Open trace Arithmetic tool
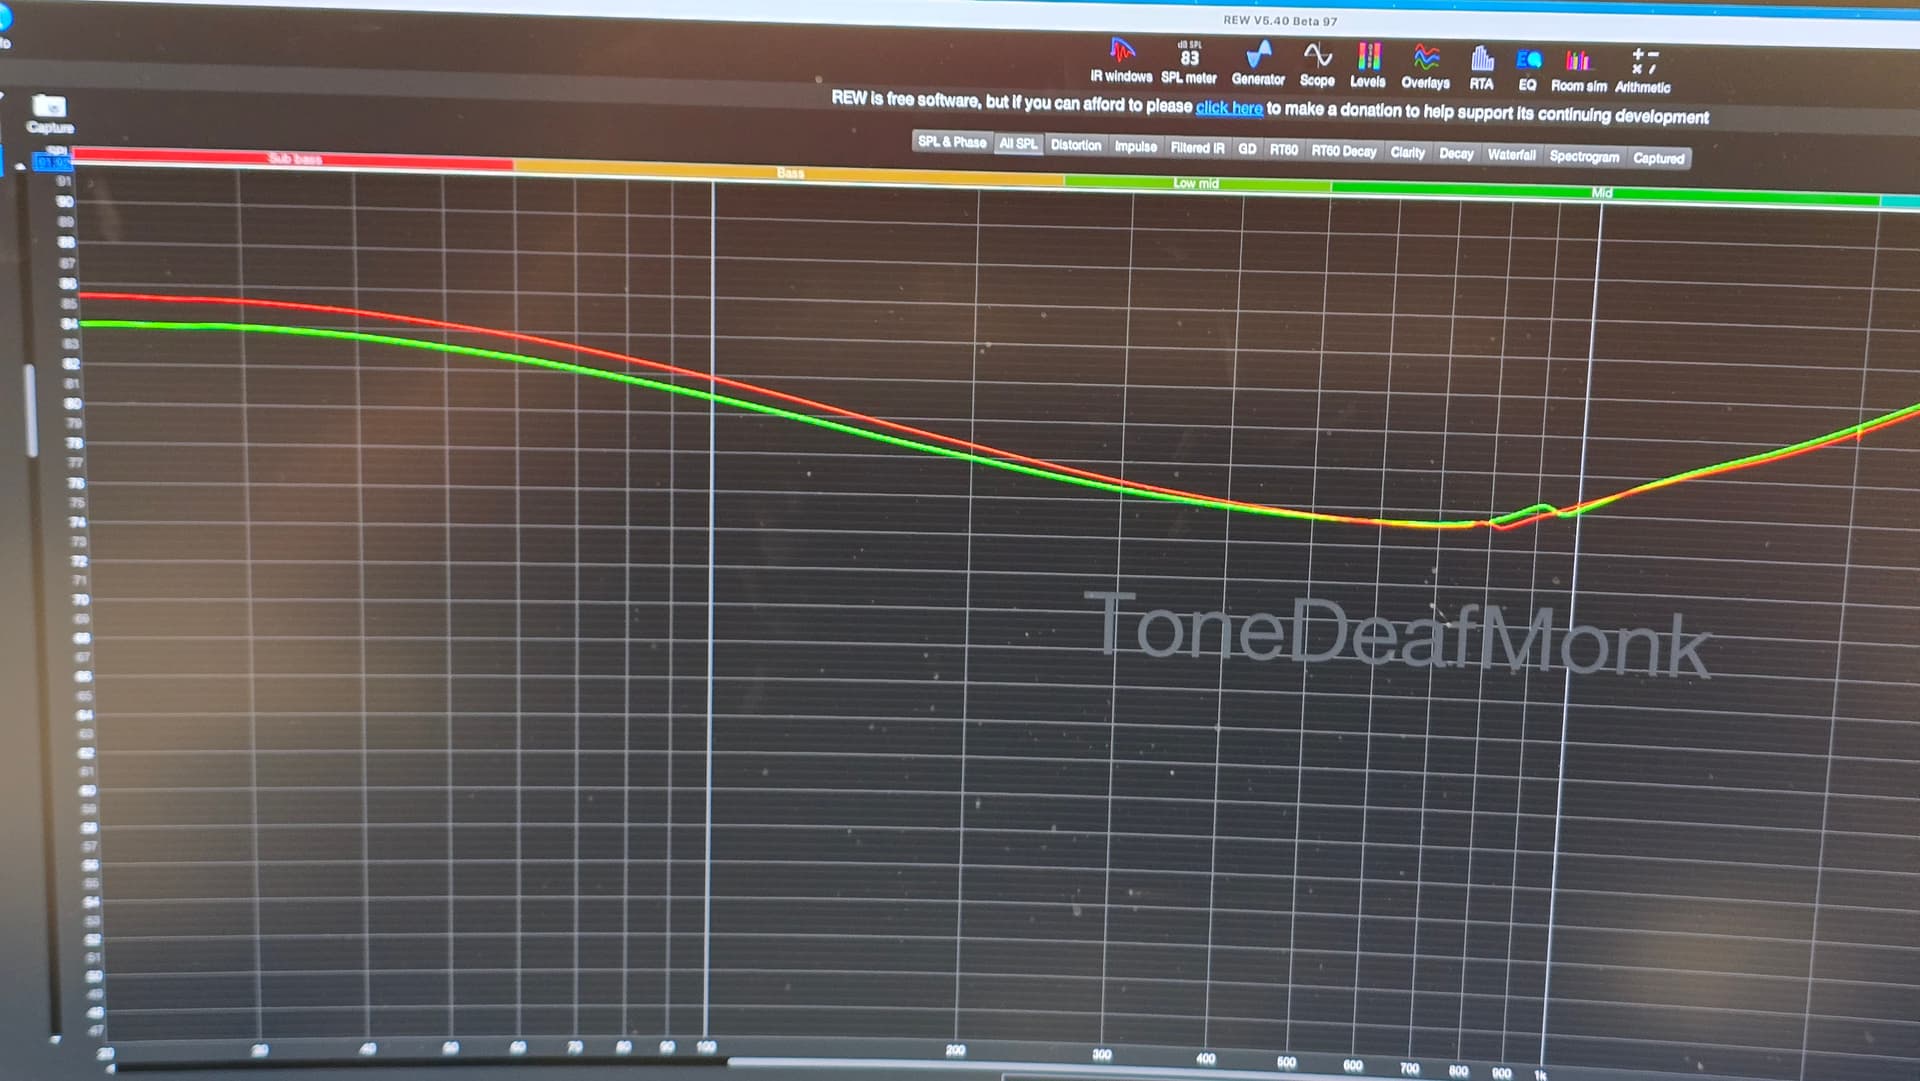The width and height of the screenshot is (1920, 1081). (1643, 72)
